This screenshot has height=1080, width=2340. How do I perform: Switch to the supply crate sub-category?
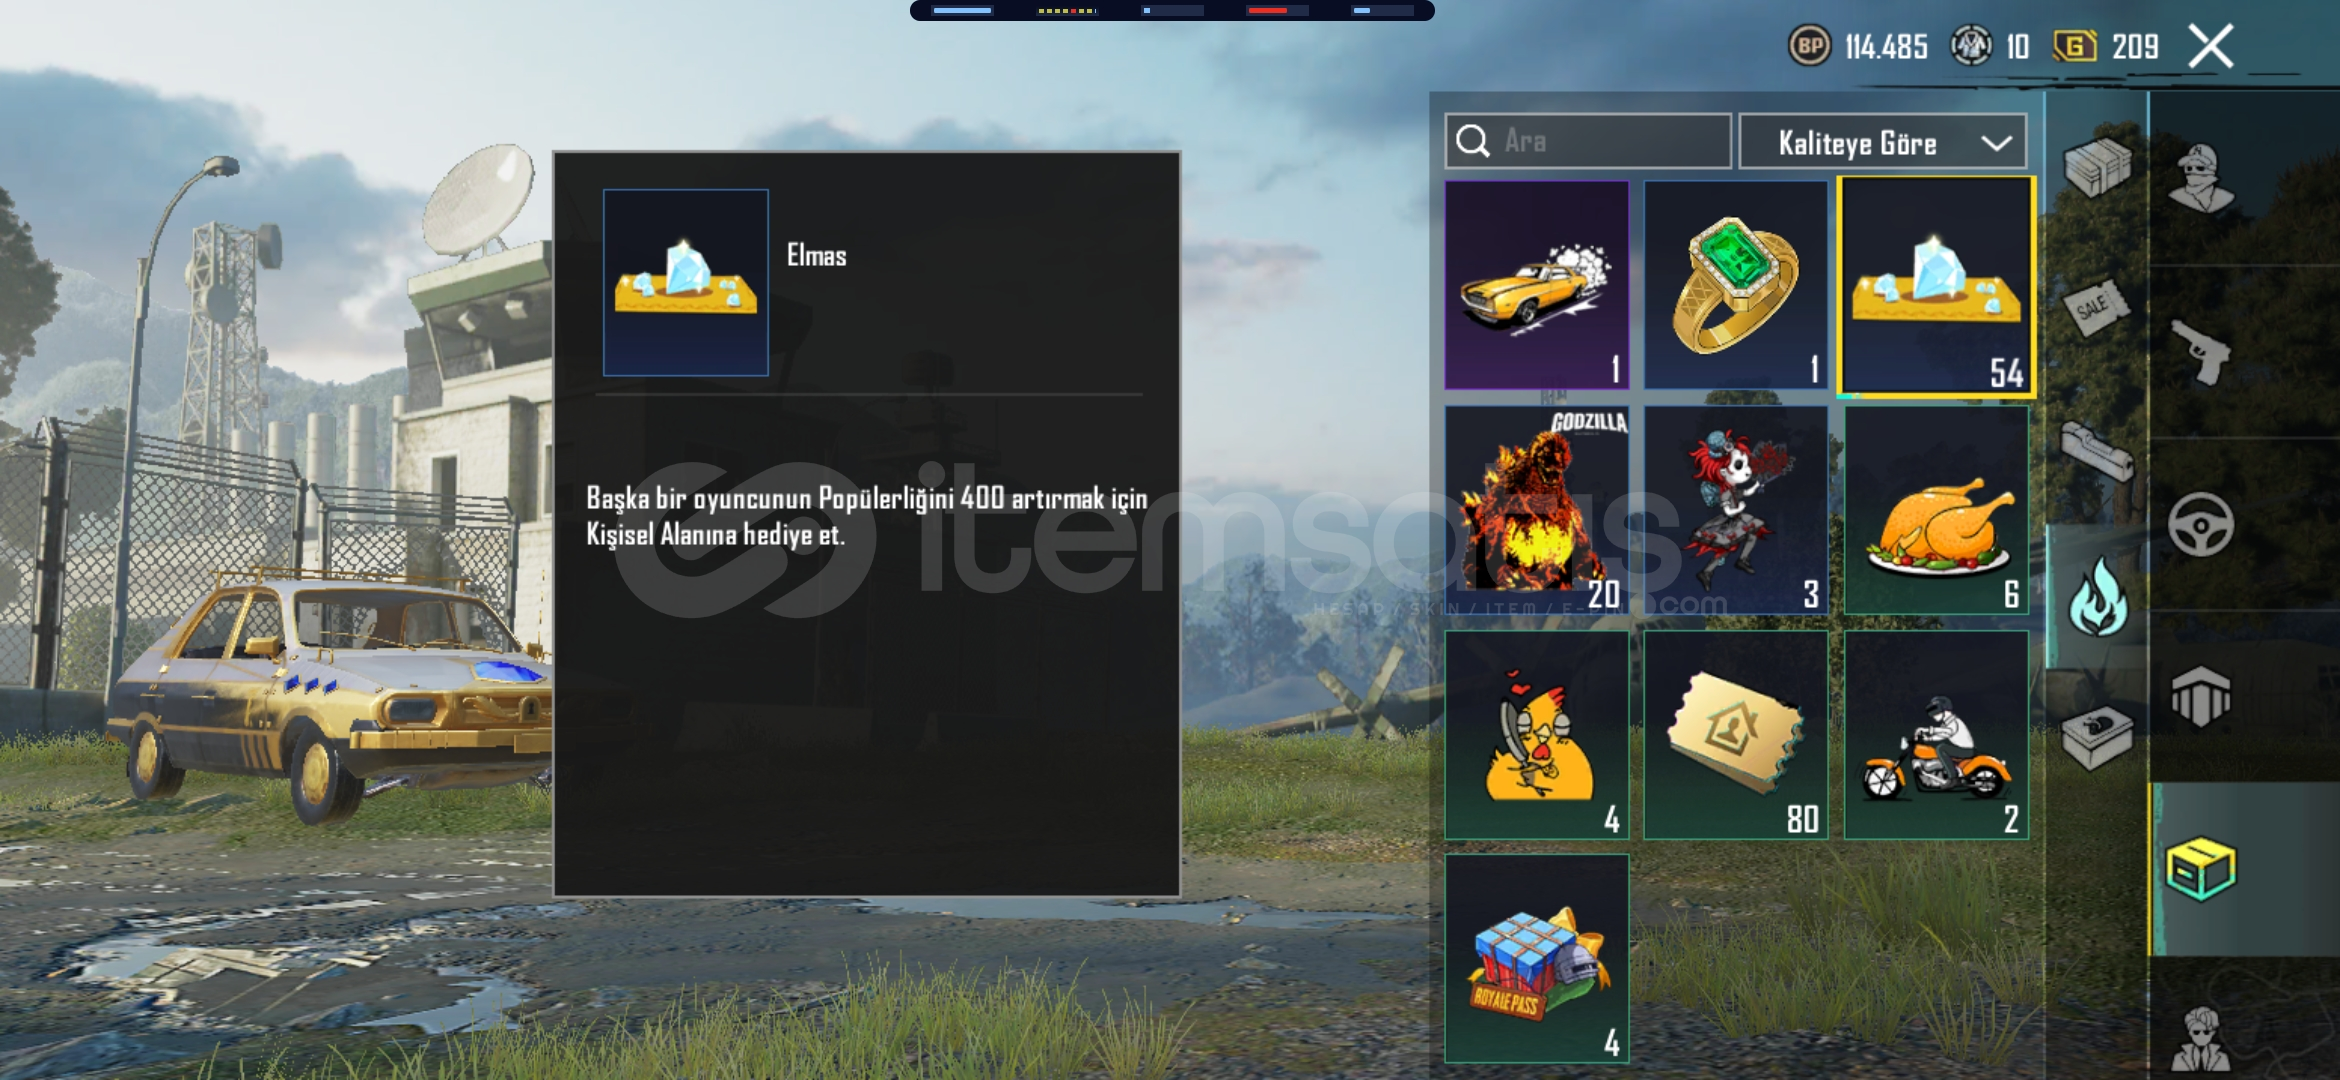(2097, 166)
